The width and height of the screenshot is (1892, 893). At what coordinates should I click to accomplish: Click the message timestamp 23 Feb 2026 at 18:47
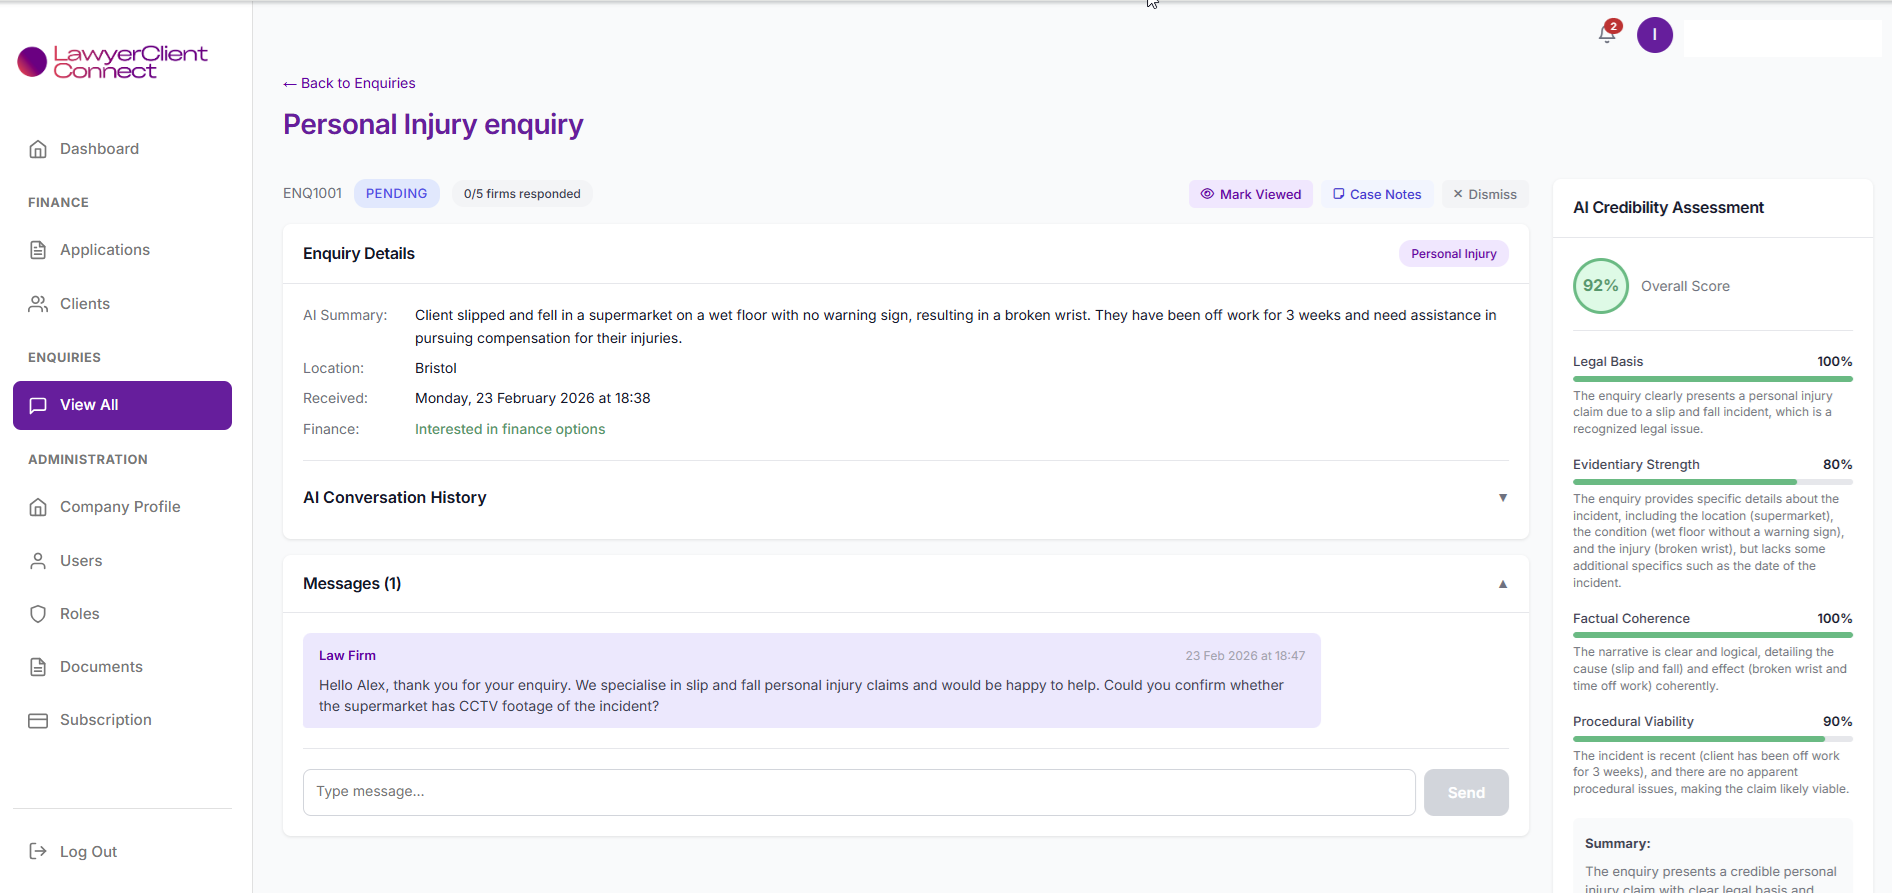click(1245, 656)
